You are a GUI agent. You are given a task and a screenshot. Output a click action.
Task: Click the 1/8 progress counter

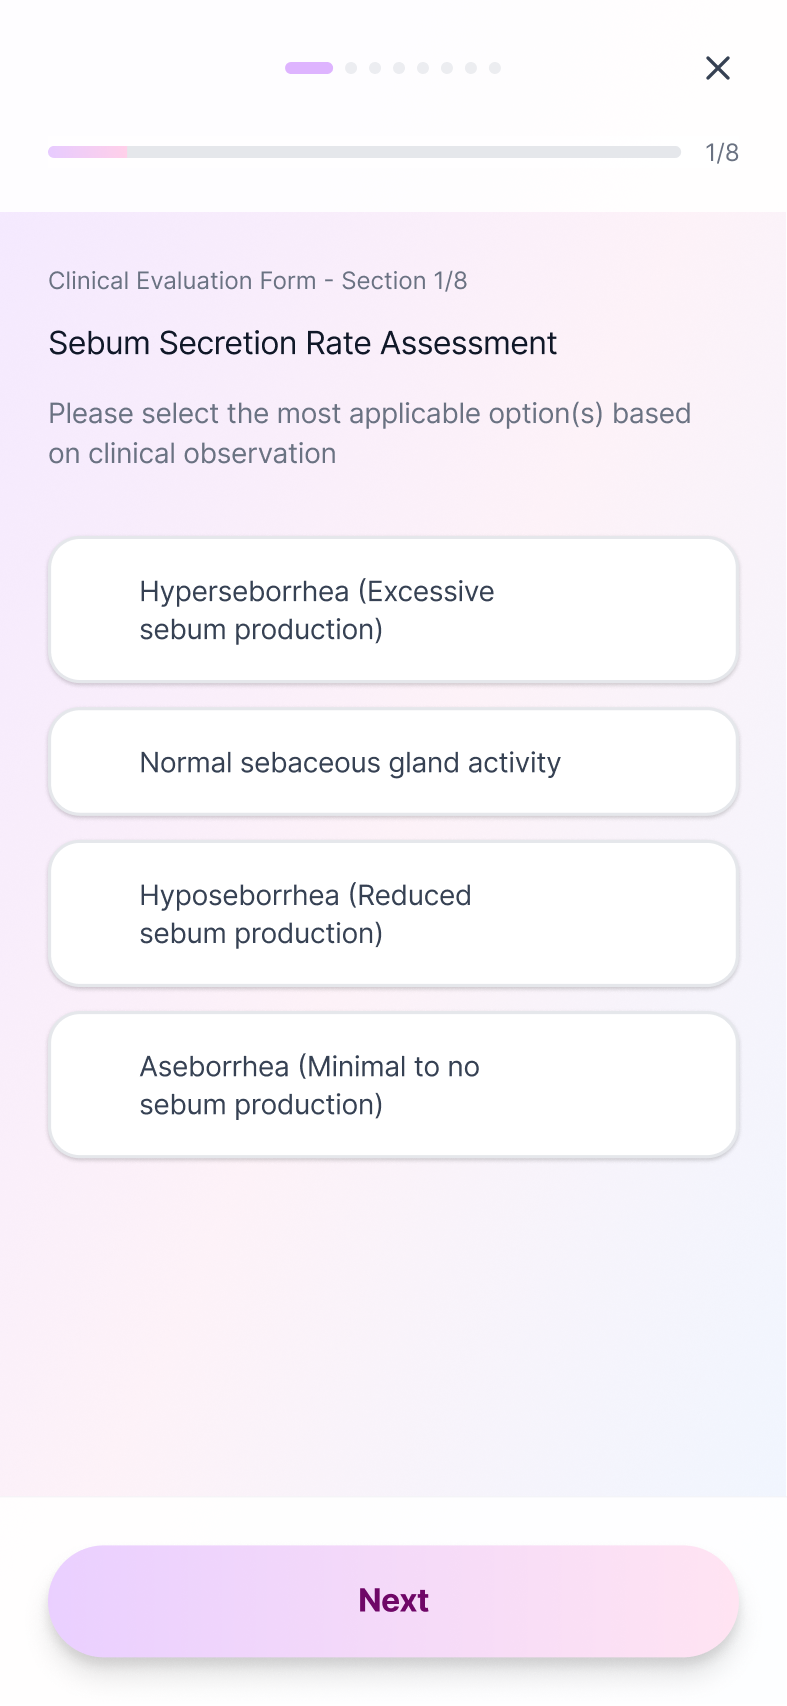pyautogui.click(x=722, y=153)
